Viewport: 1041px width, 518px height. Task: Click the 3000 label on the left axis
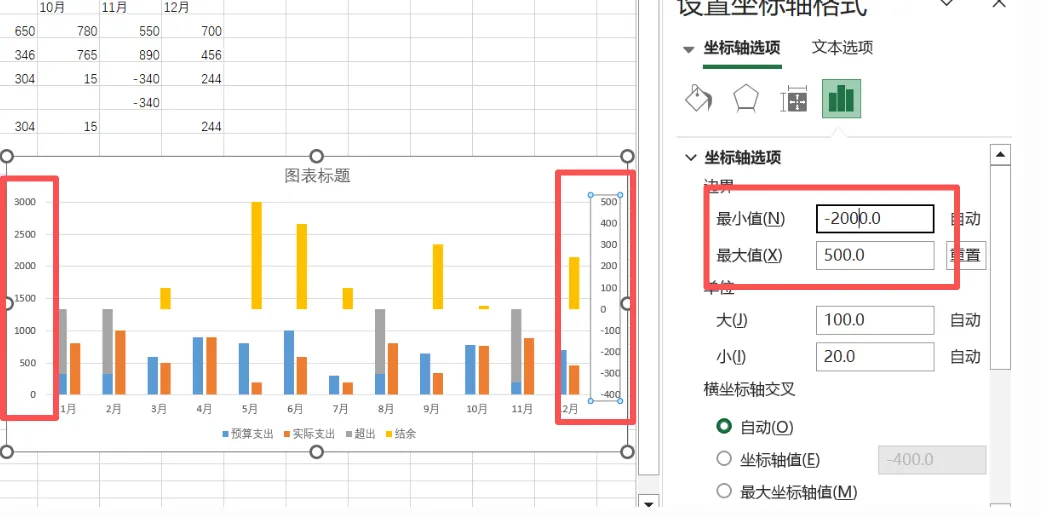pos(26,203)
